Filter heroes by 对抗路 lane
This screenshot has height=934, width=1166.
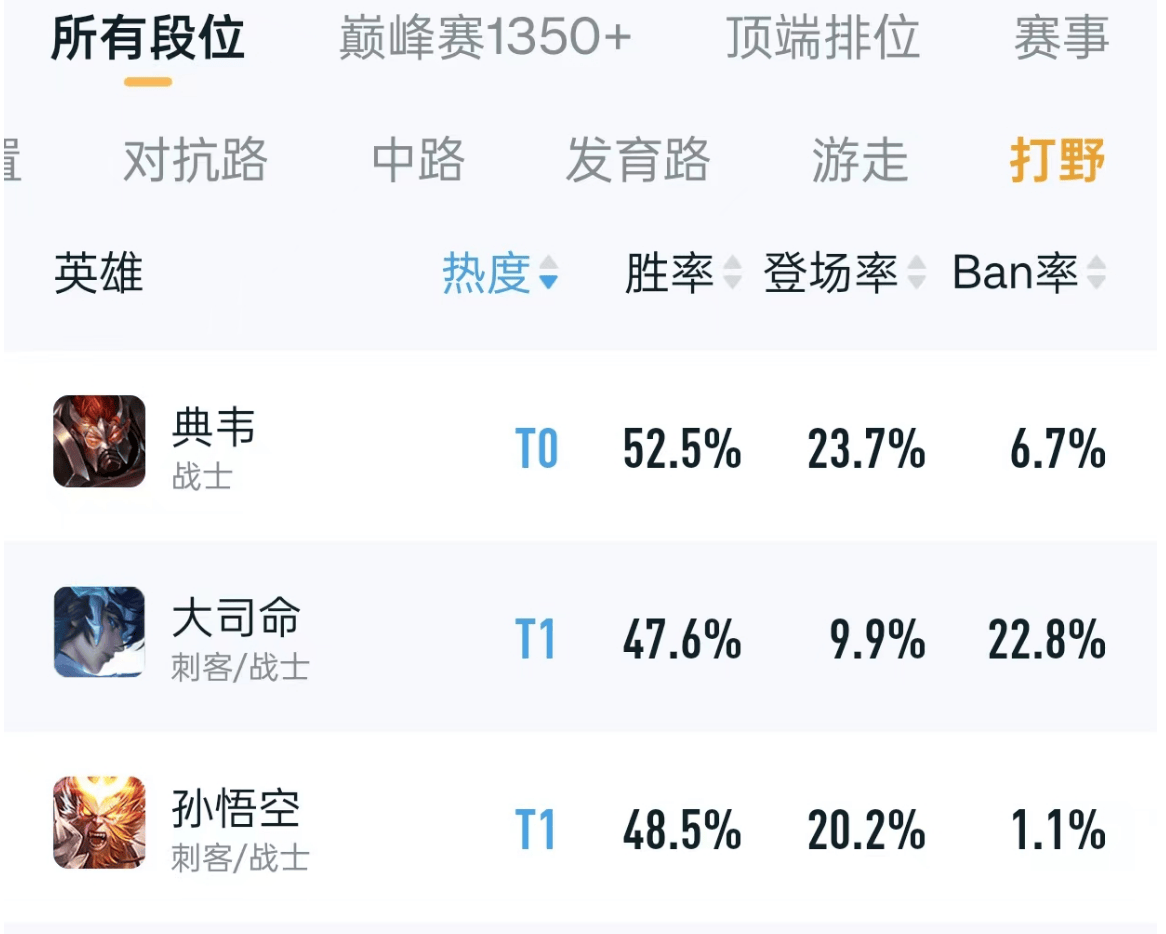195,160
